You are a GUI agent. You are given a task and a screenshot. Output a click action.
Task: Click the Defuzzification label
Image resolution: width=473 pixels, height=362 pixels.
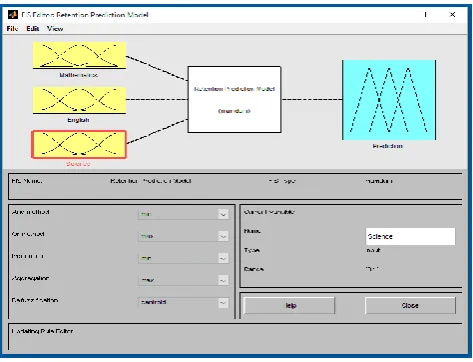[35, 300]
